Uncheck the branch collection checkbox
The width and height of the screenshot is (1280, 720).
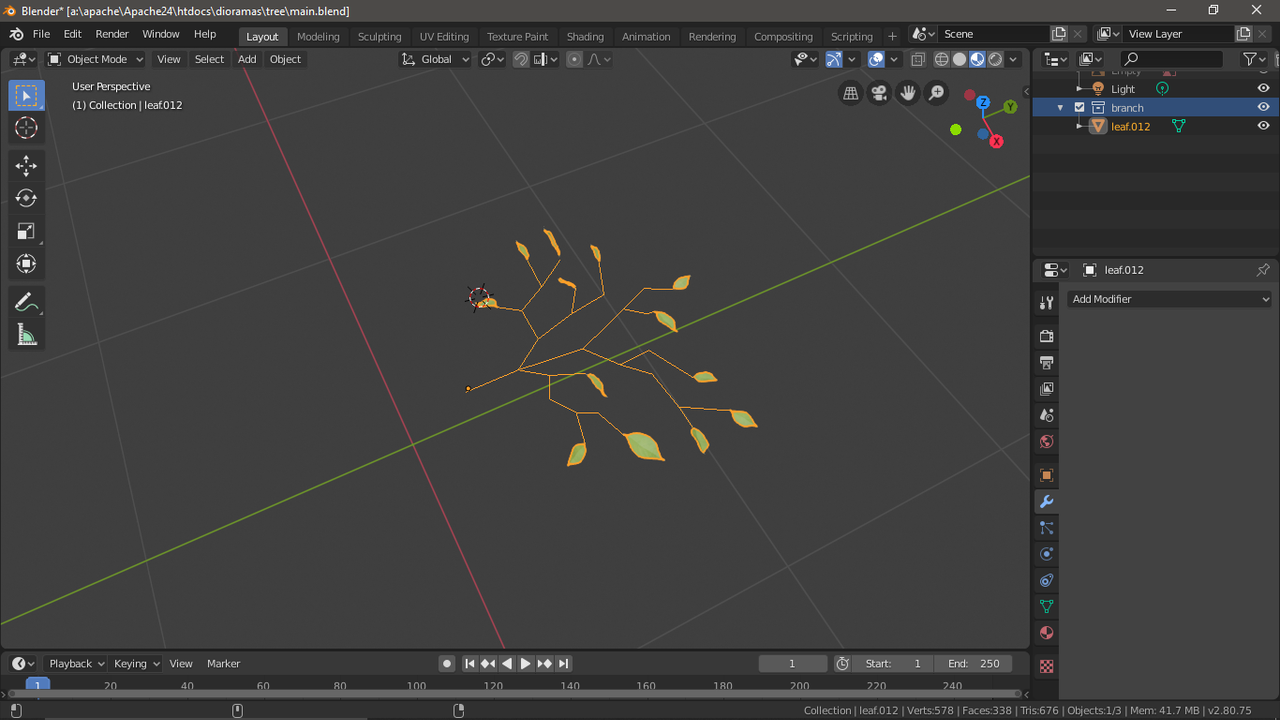tap(1079, 107)
